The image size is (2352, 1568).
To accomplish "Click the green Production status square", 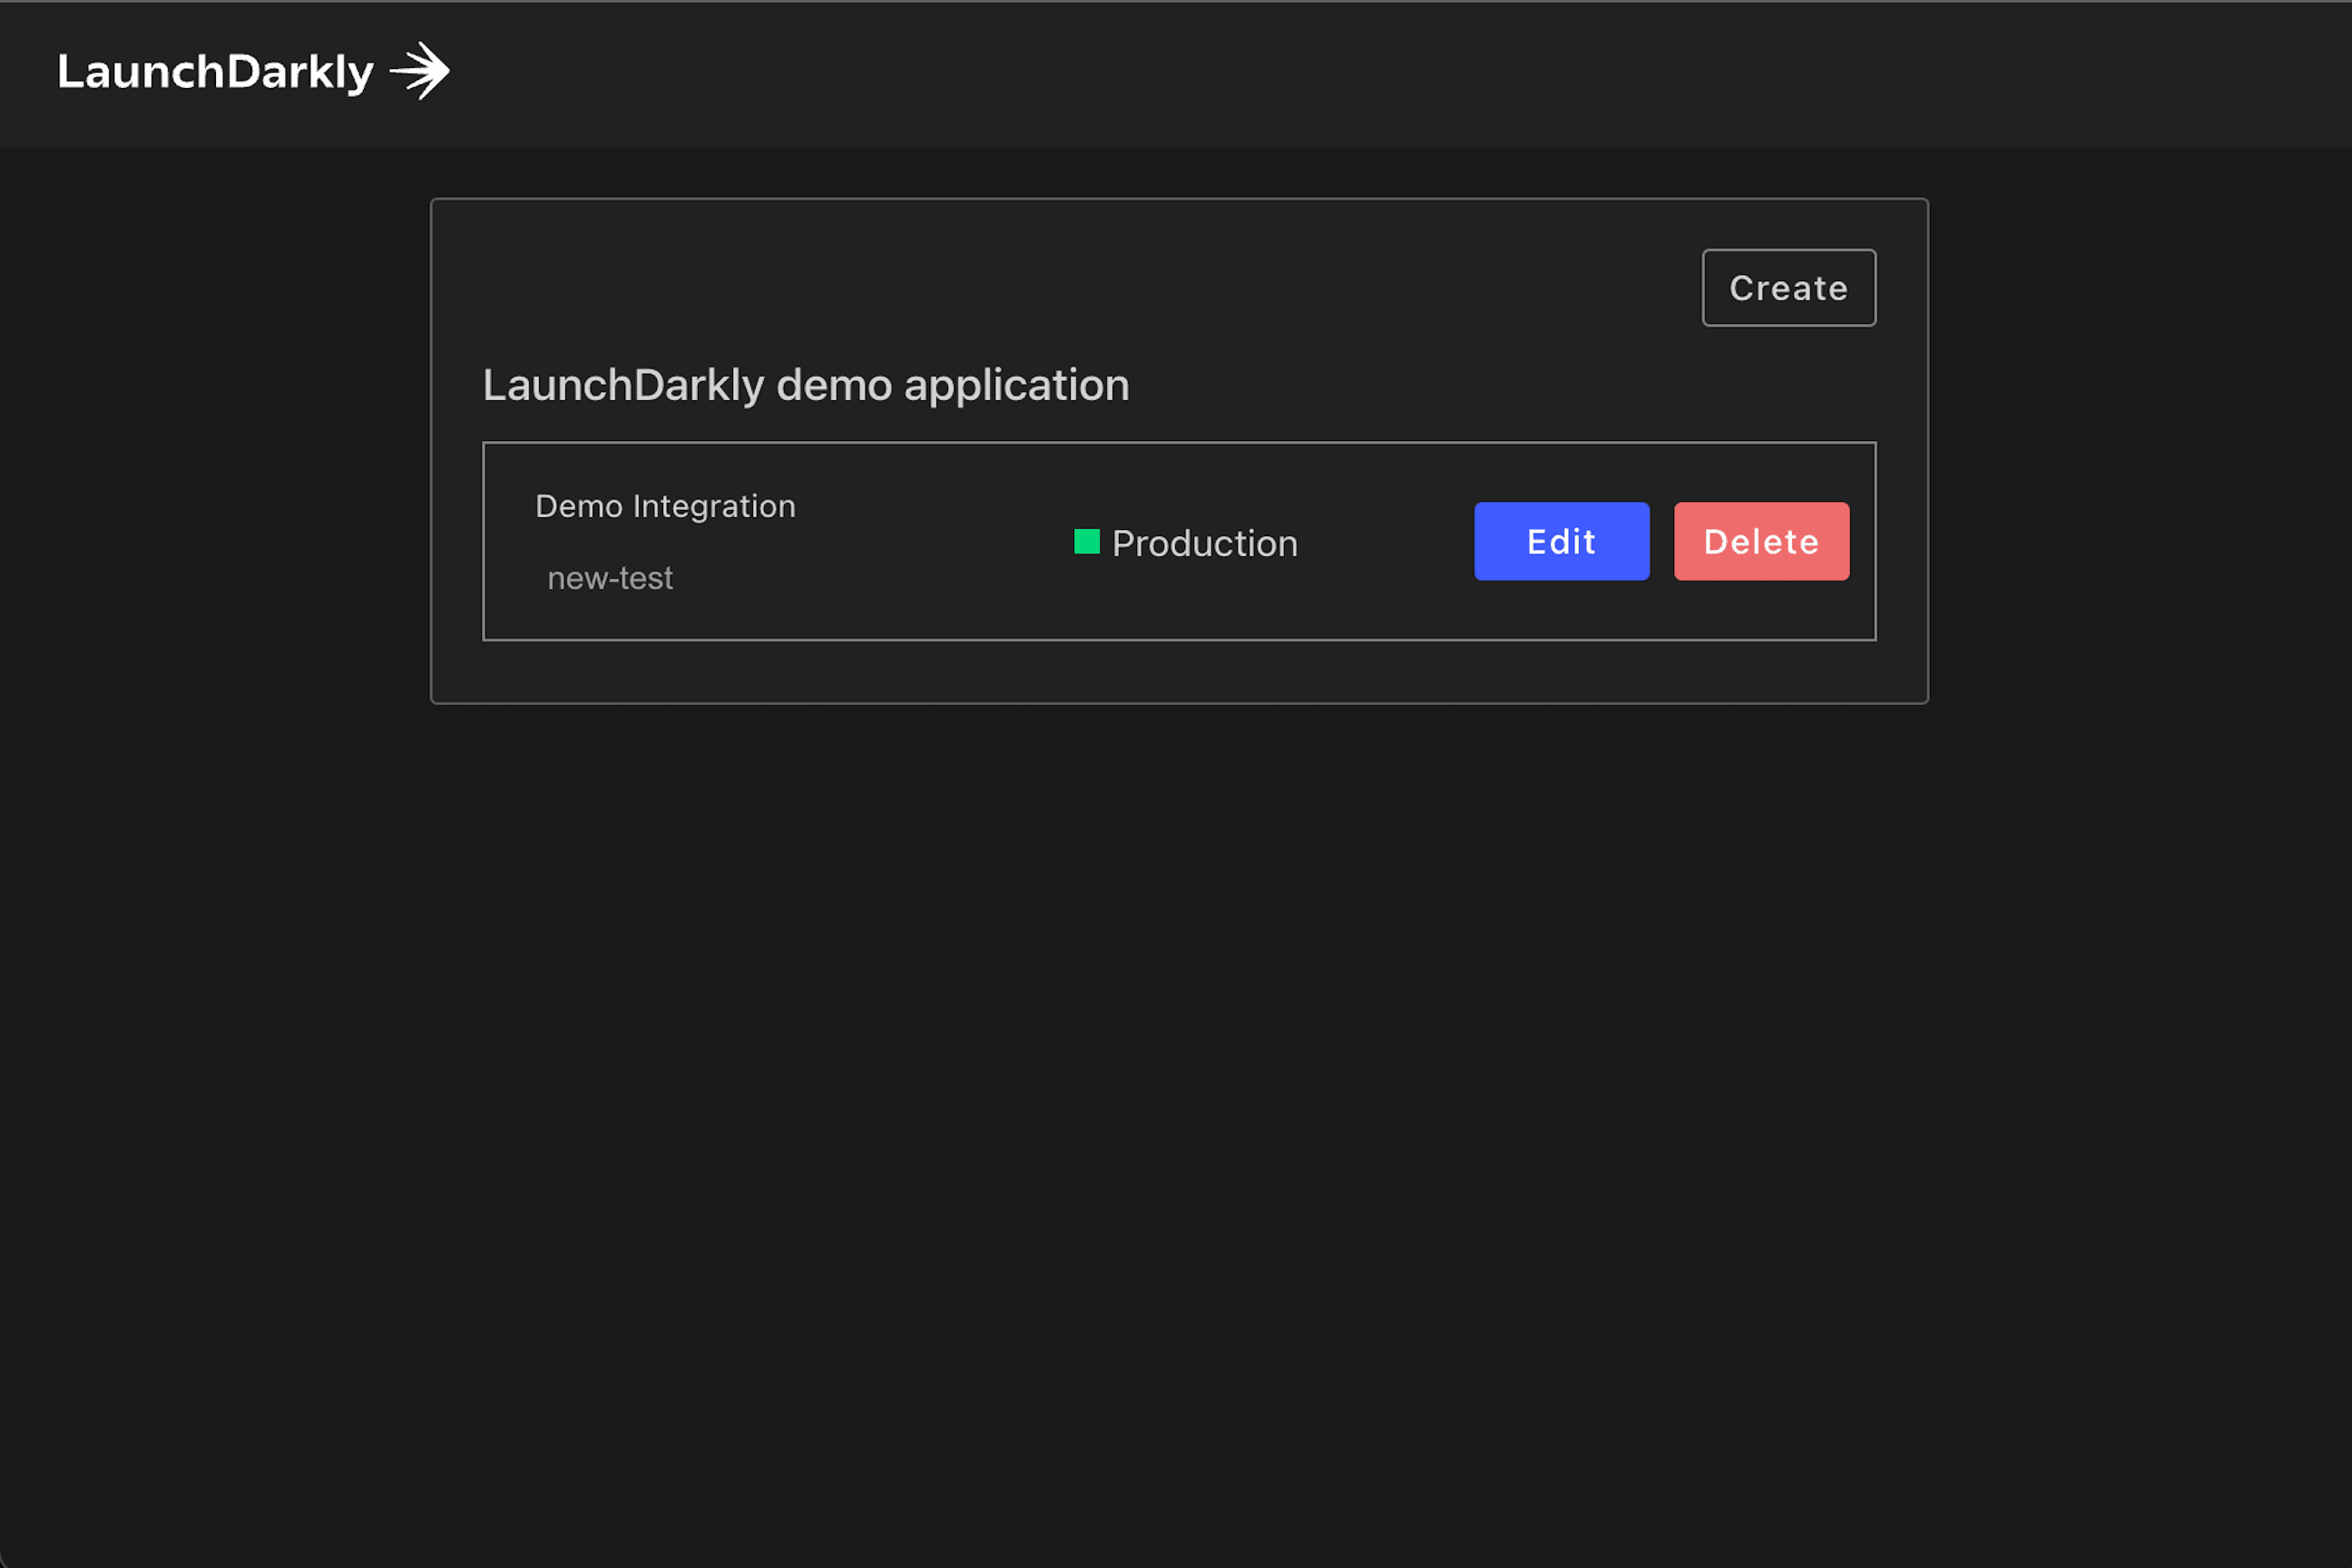I will tap(1086, 542).
